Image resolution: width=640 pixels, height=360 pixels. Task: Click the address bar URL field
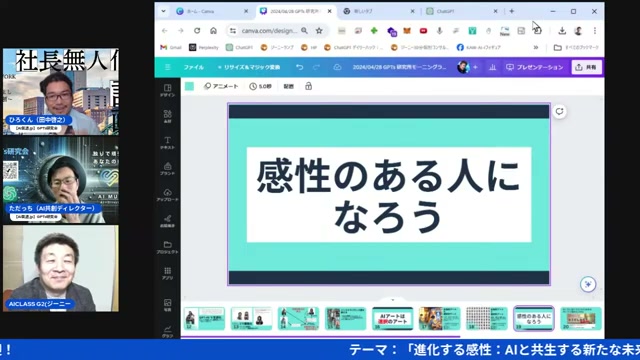269,31
